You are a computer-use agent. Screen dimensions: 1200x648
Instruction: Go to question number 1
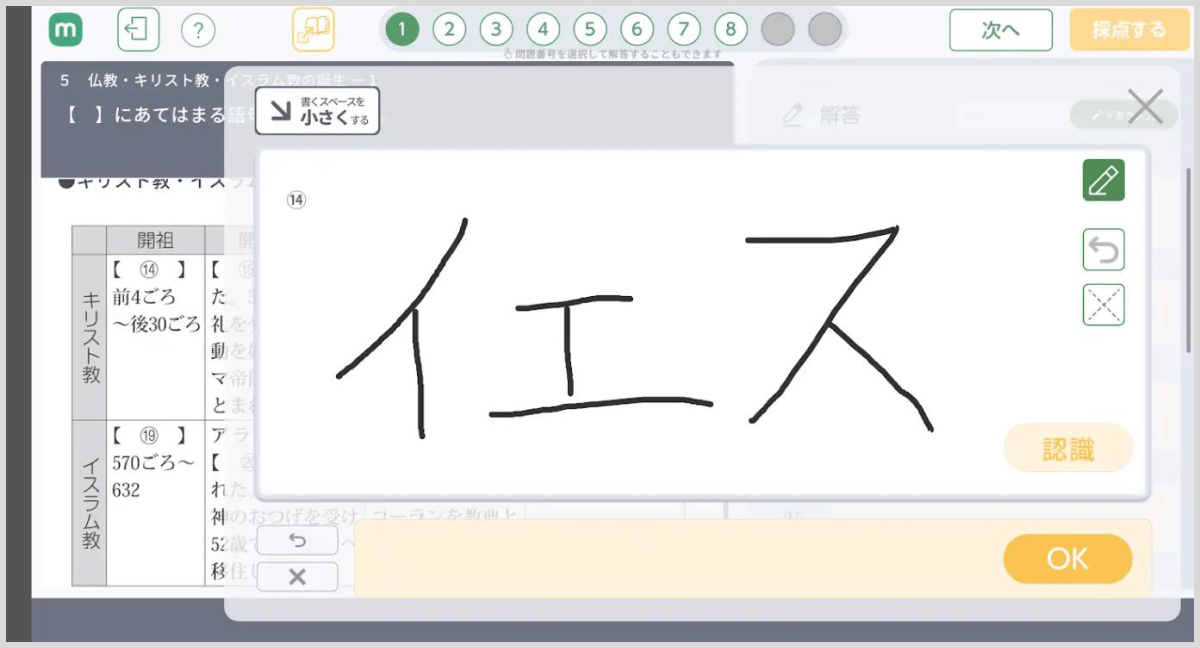point(402,30)
